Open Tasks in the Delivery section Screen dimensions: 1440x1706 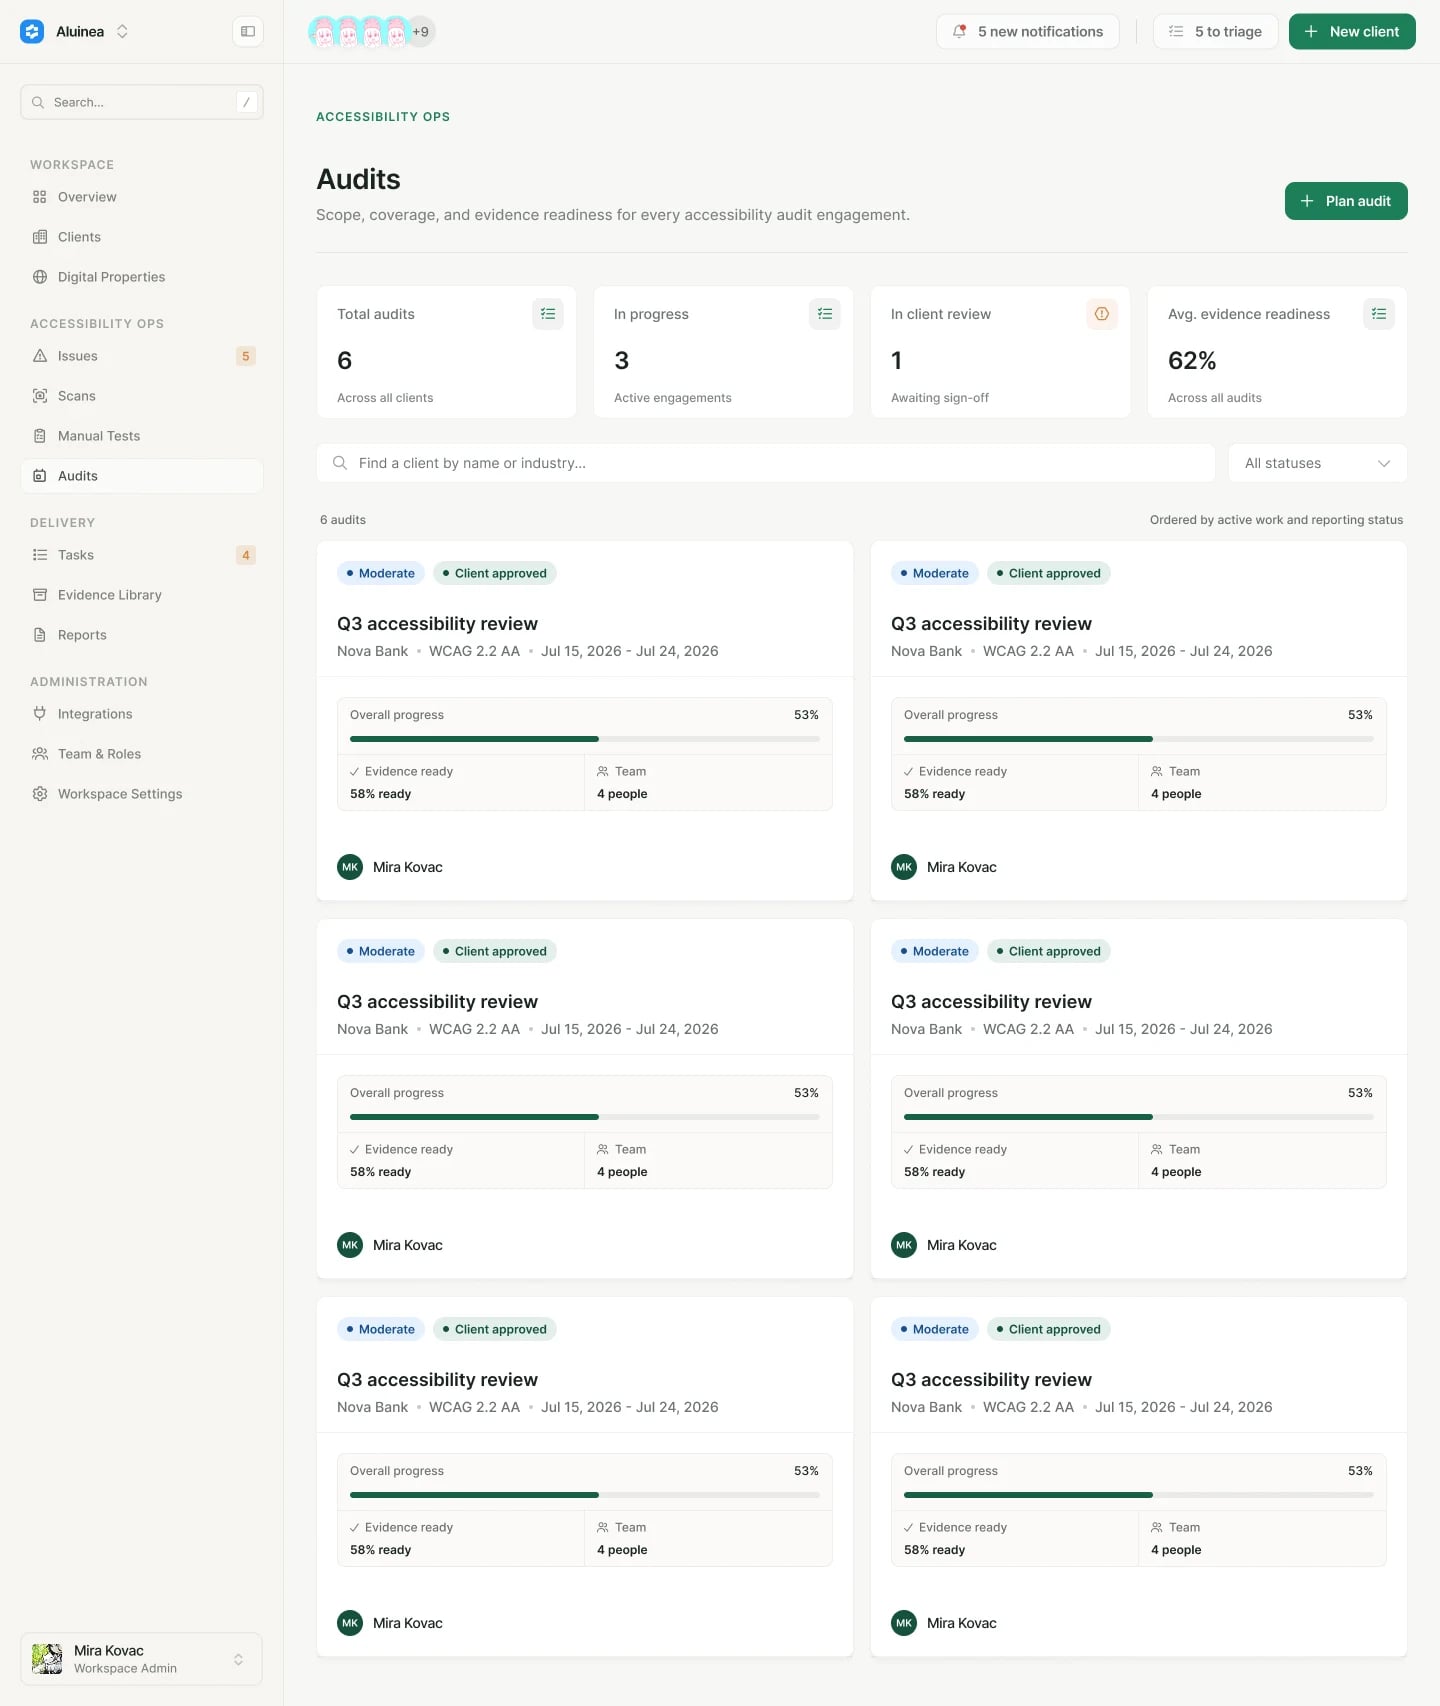(x=142, y=555)
